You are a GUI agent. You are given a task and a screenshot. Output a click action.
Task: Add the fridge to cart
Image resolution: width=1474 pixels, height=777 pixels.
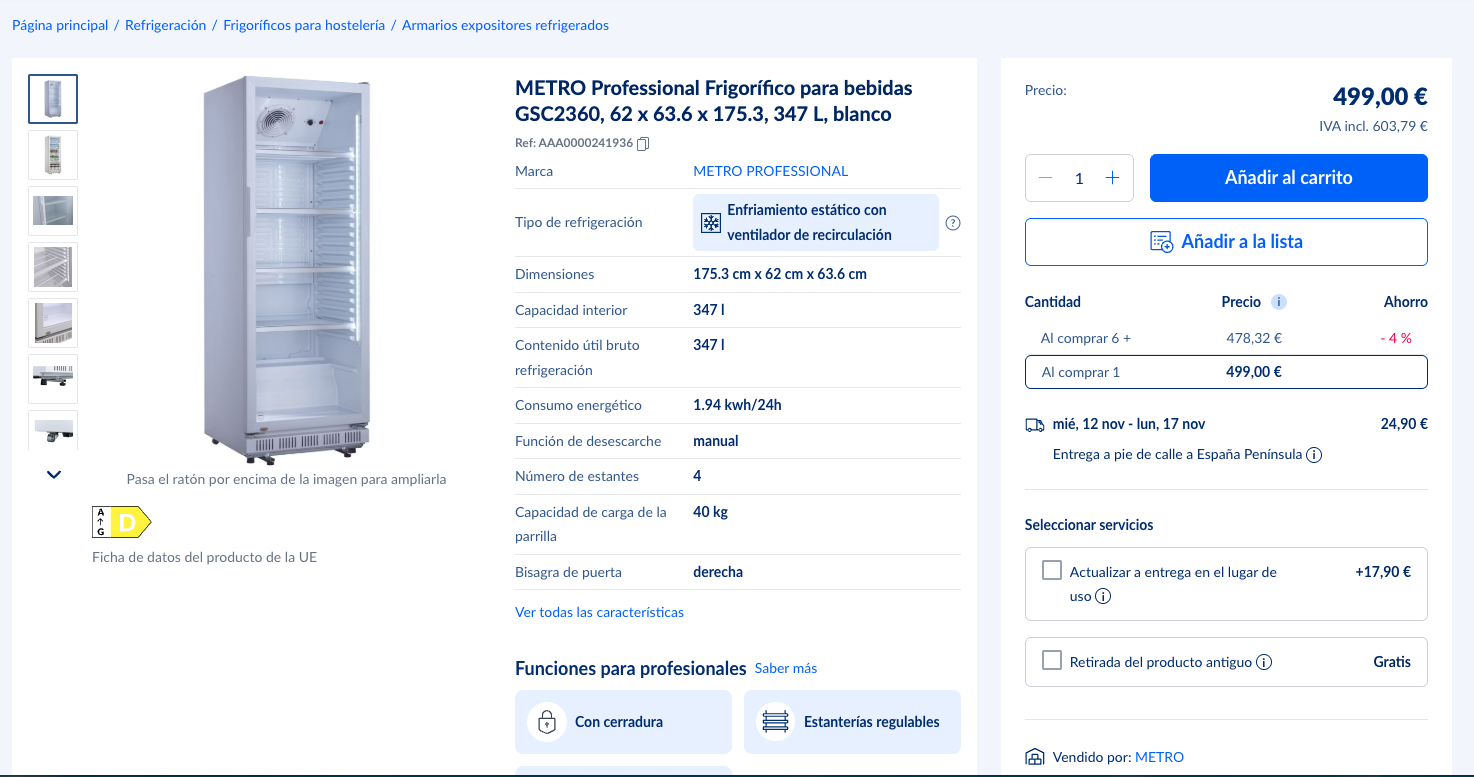1288,178
